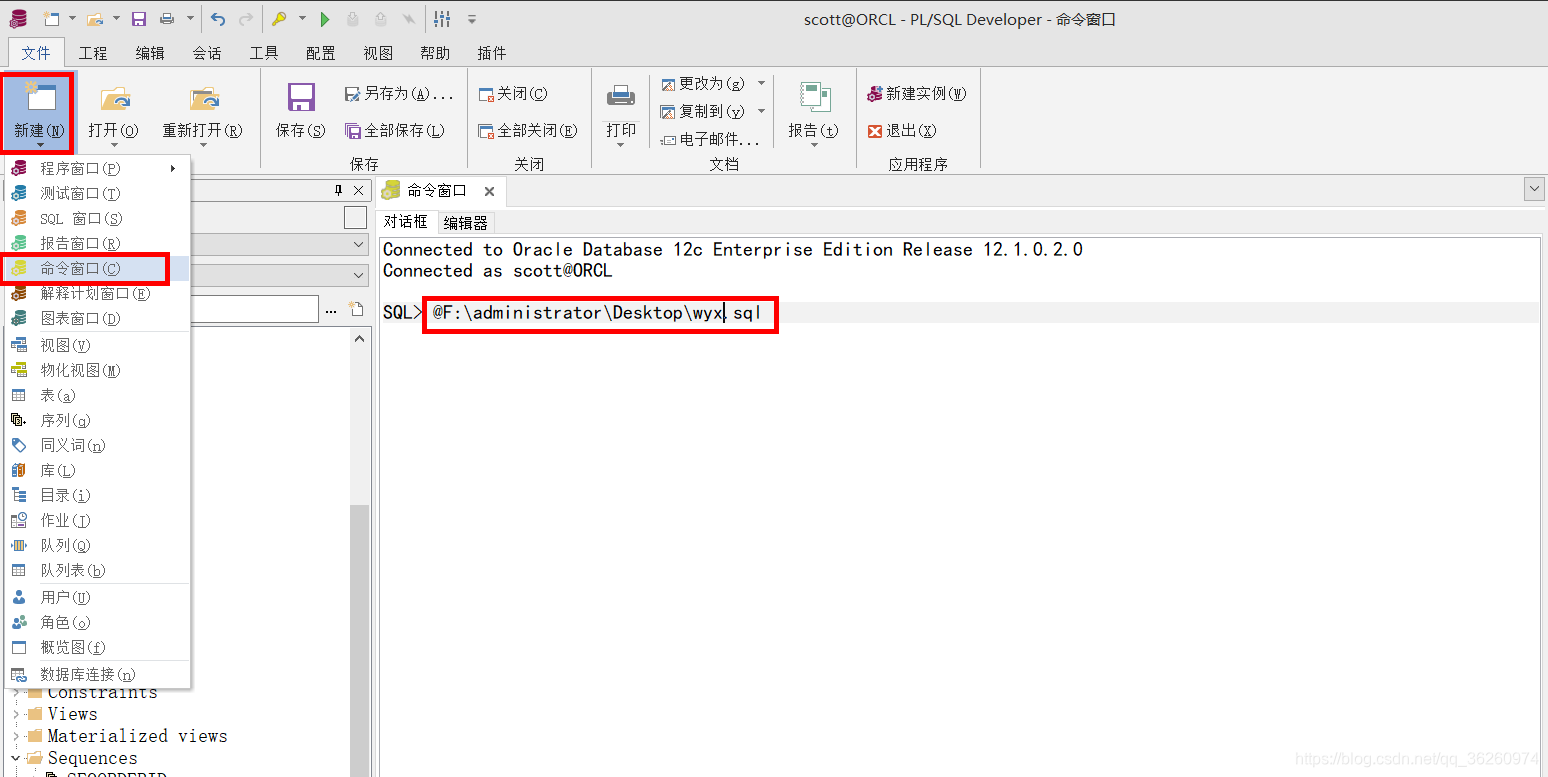This screenshot has height=777, width=1548.
Task: Choose 数据库连接(n) from the New menu
Action: coord(95,674)
